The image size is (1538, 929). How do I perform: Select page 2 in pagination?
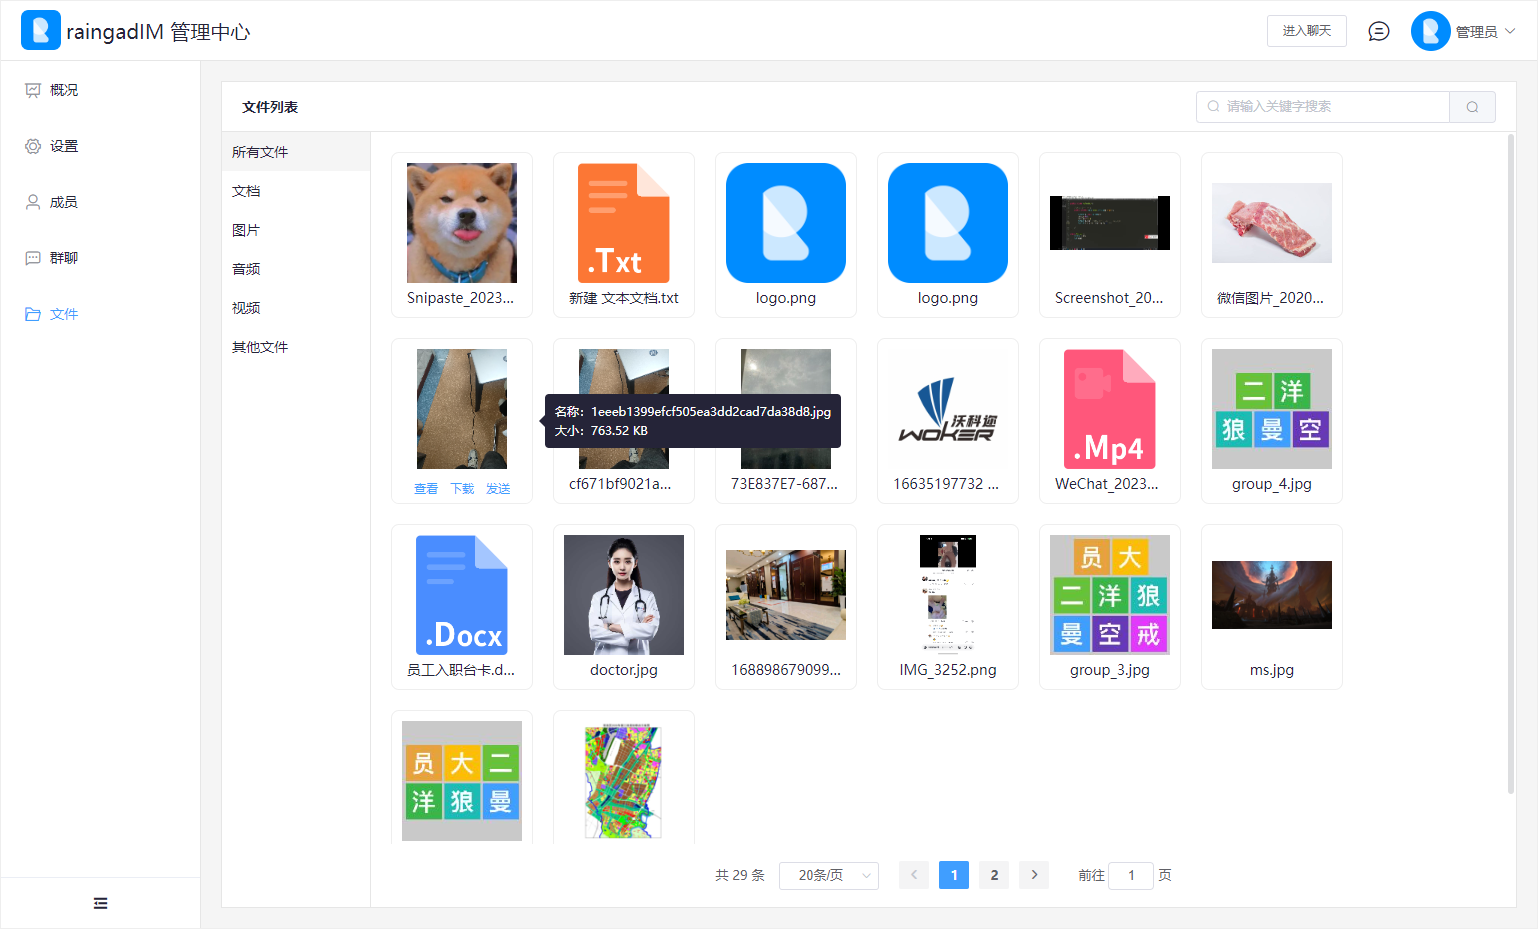[994, 875]
